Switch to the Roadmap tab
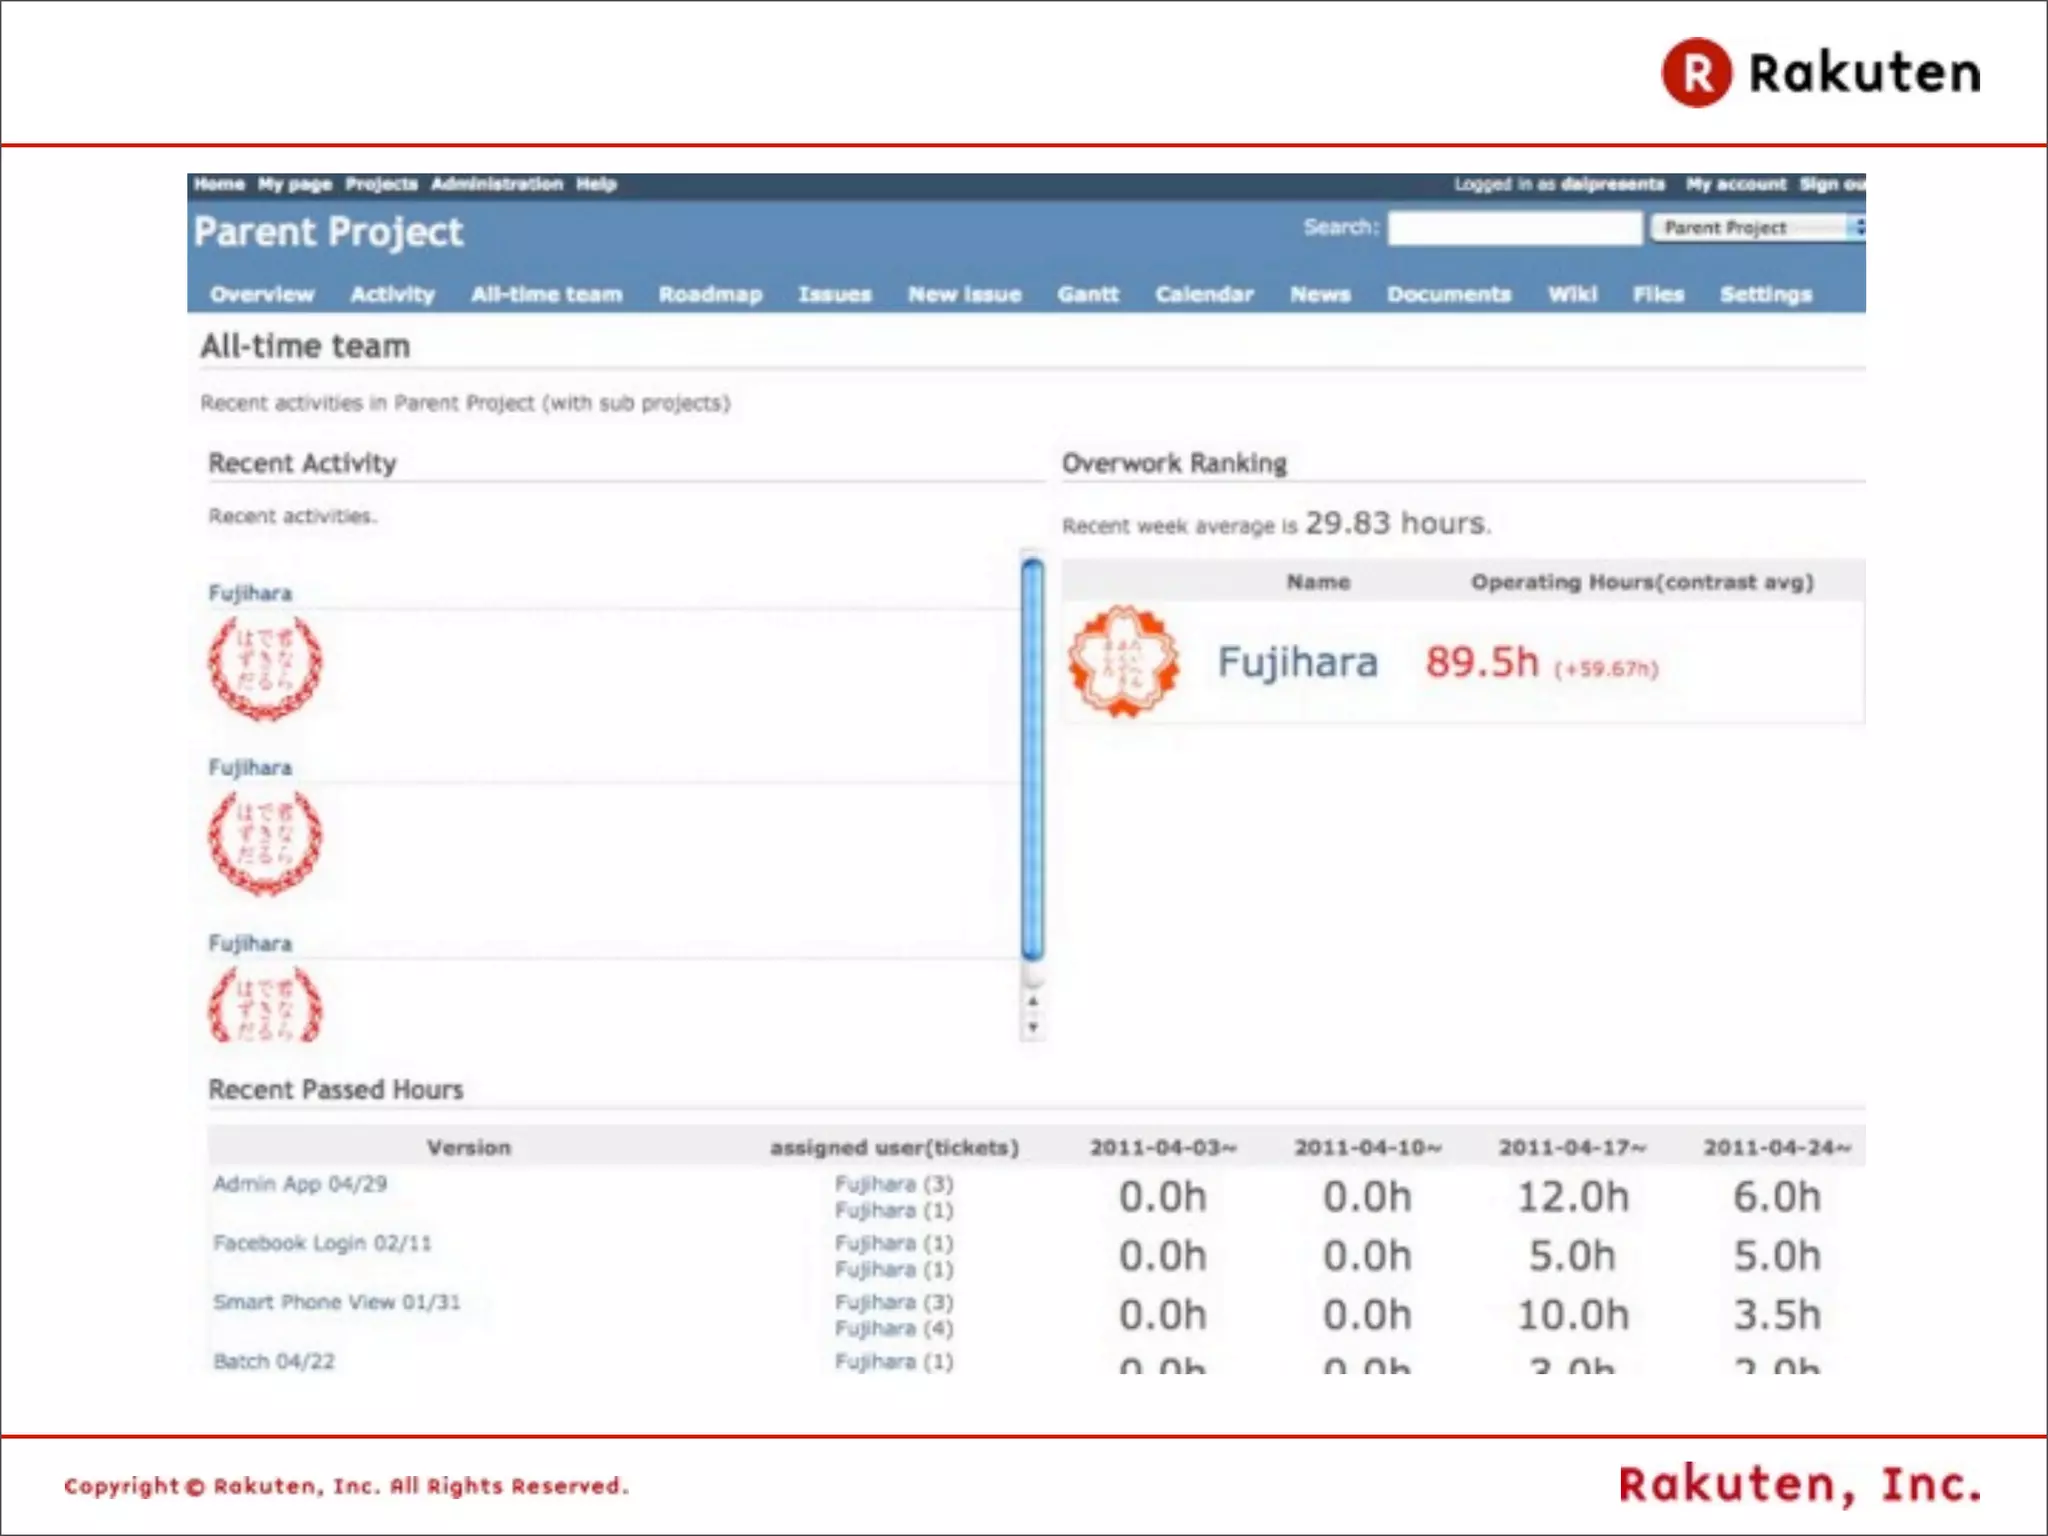The height and width of the screenshot is (1536, 2048). tap(710, 294)
